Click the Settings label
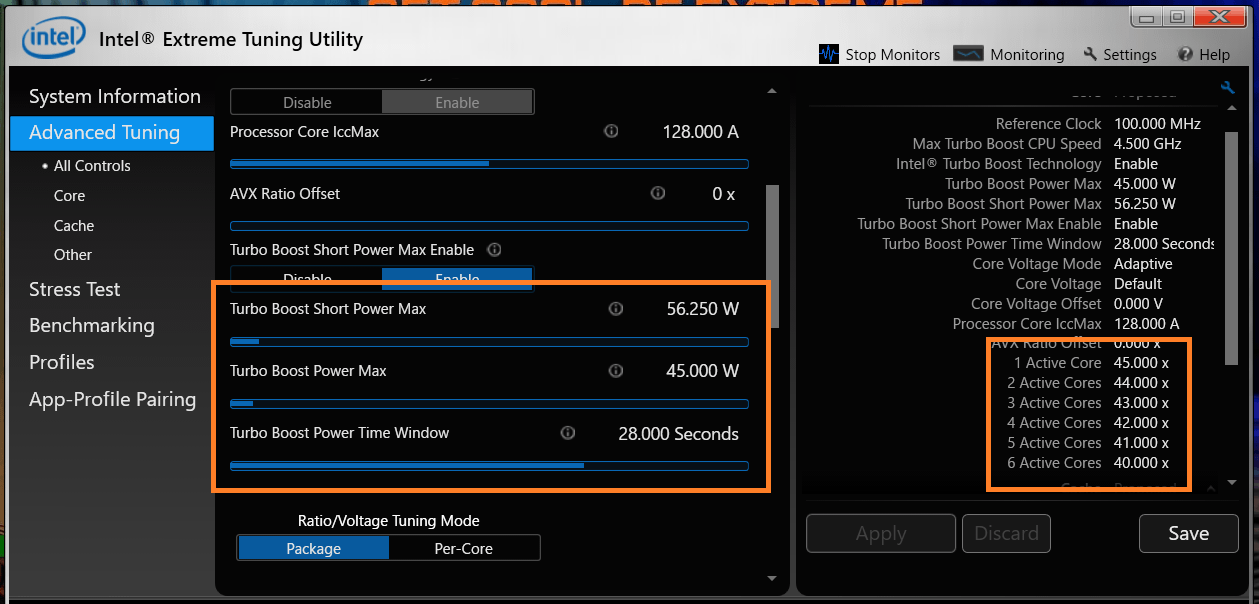Image resolution: width=1259 pixels, height=604 pixels. click(1130, 55)
